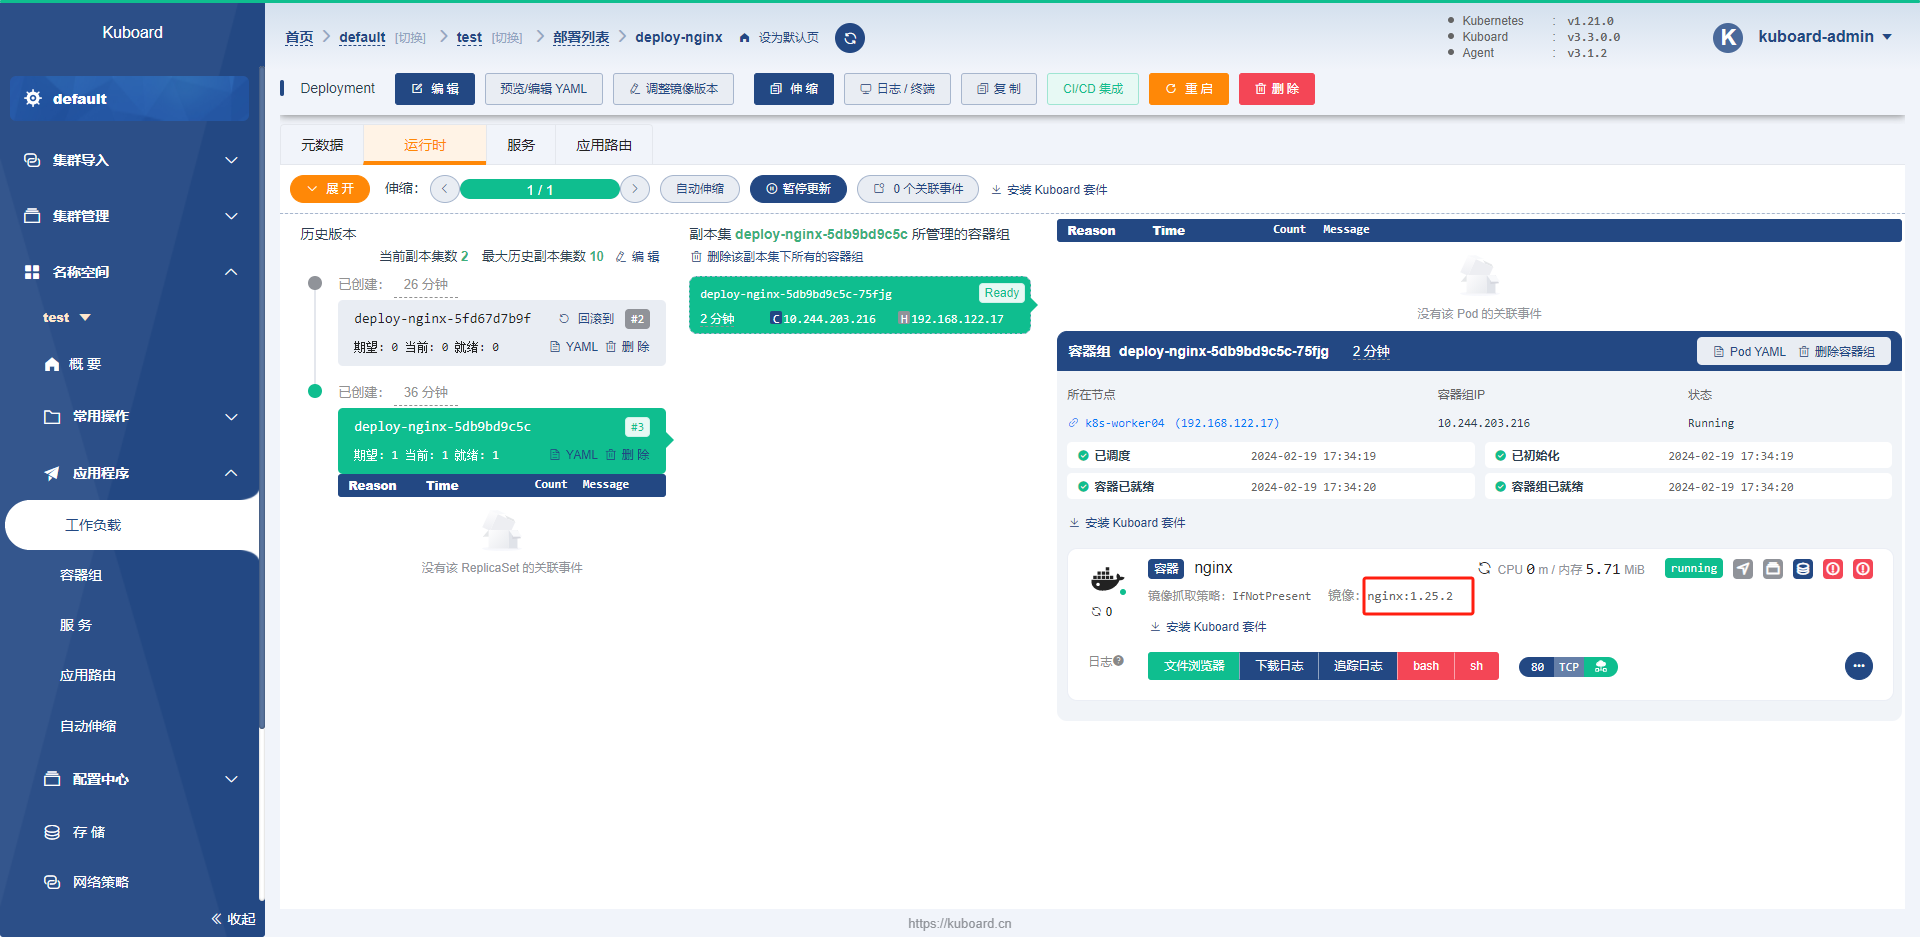Click 回滚到 for revision #2
This screenshot has width=1920, height=937.
[587, 319]
